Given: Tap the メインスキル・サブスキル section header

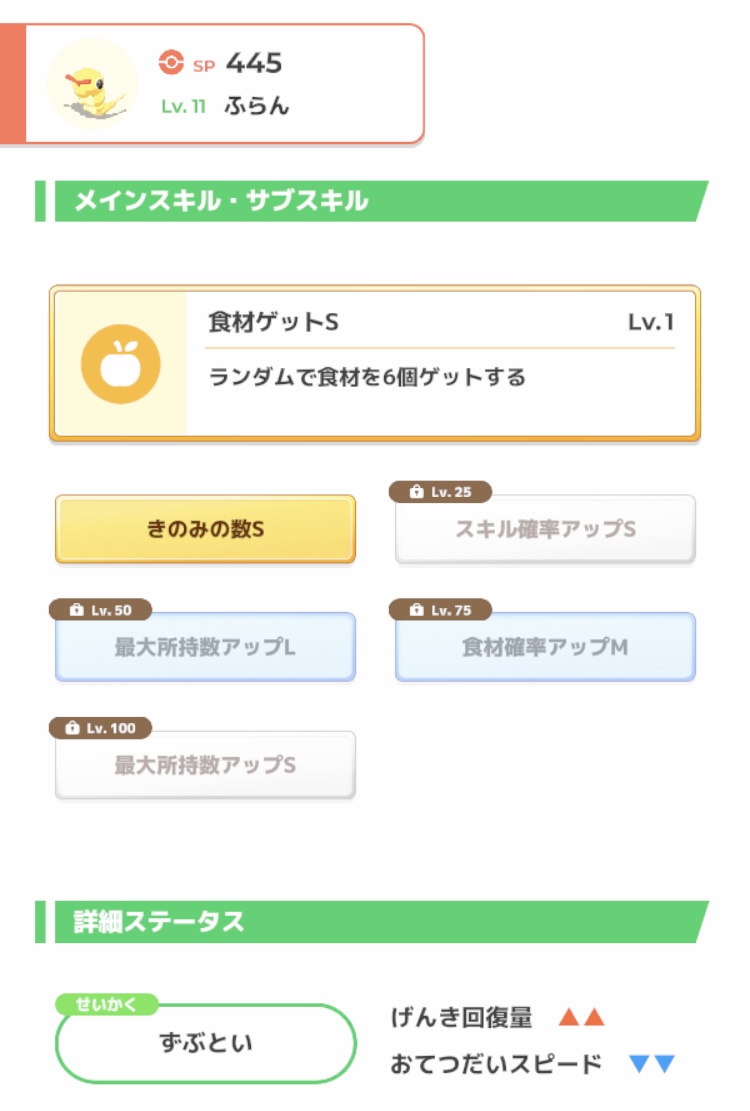Looking at the screenshot, I should tap(222, 201).
